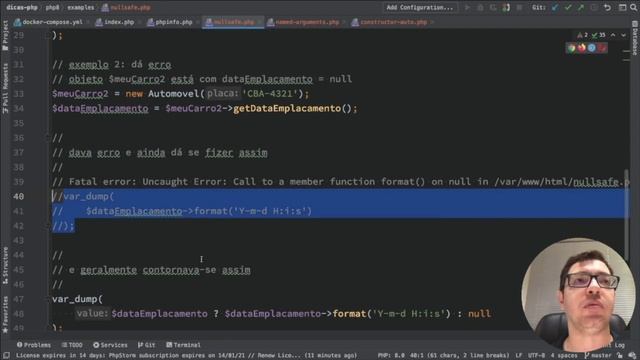The image size is (640, 360).
Task: Go to previous highlighted problem up arrow
Action: pos(613,35)
